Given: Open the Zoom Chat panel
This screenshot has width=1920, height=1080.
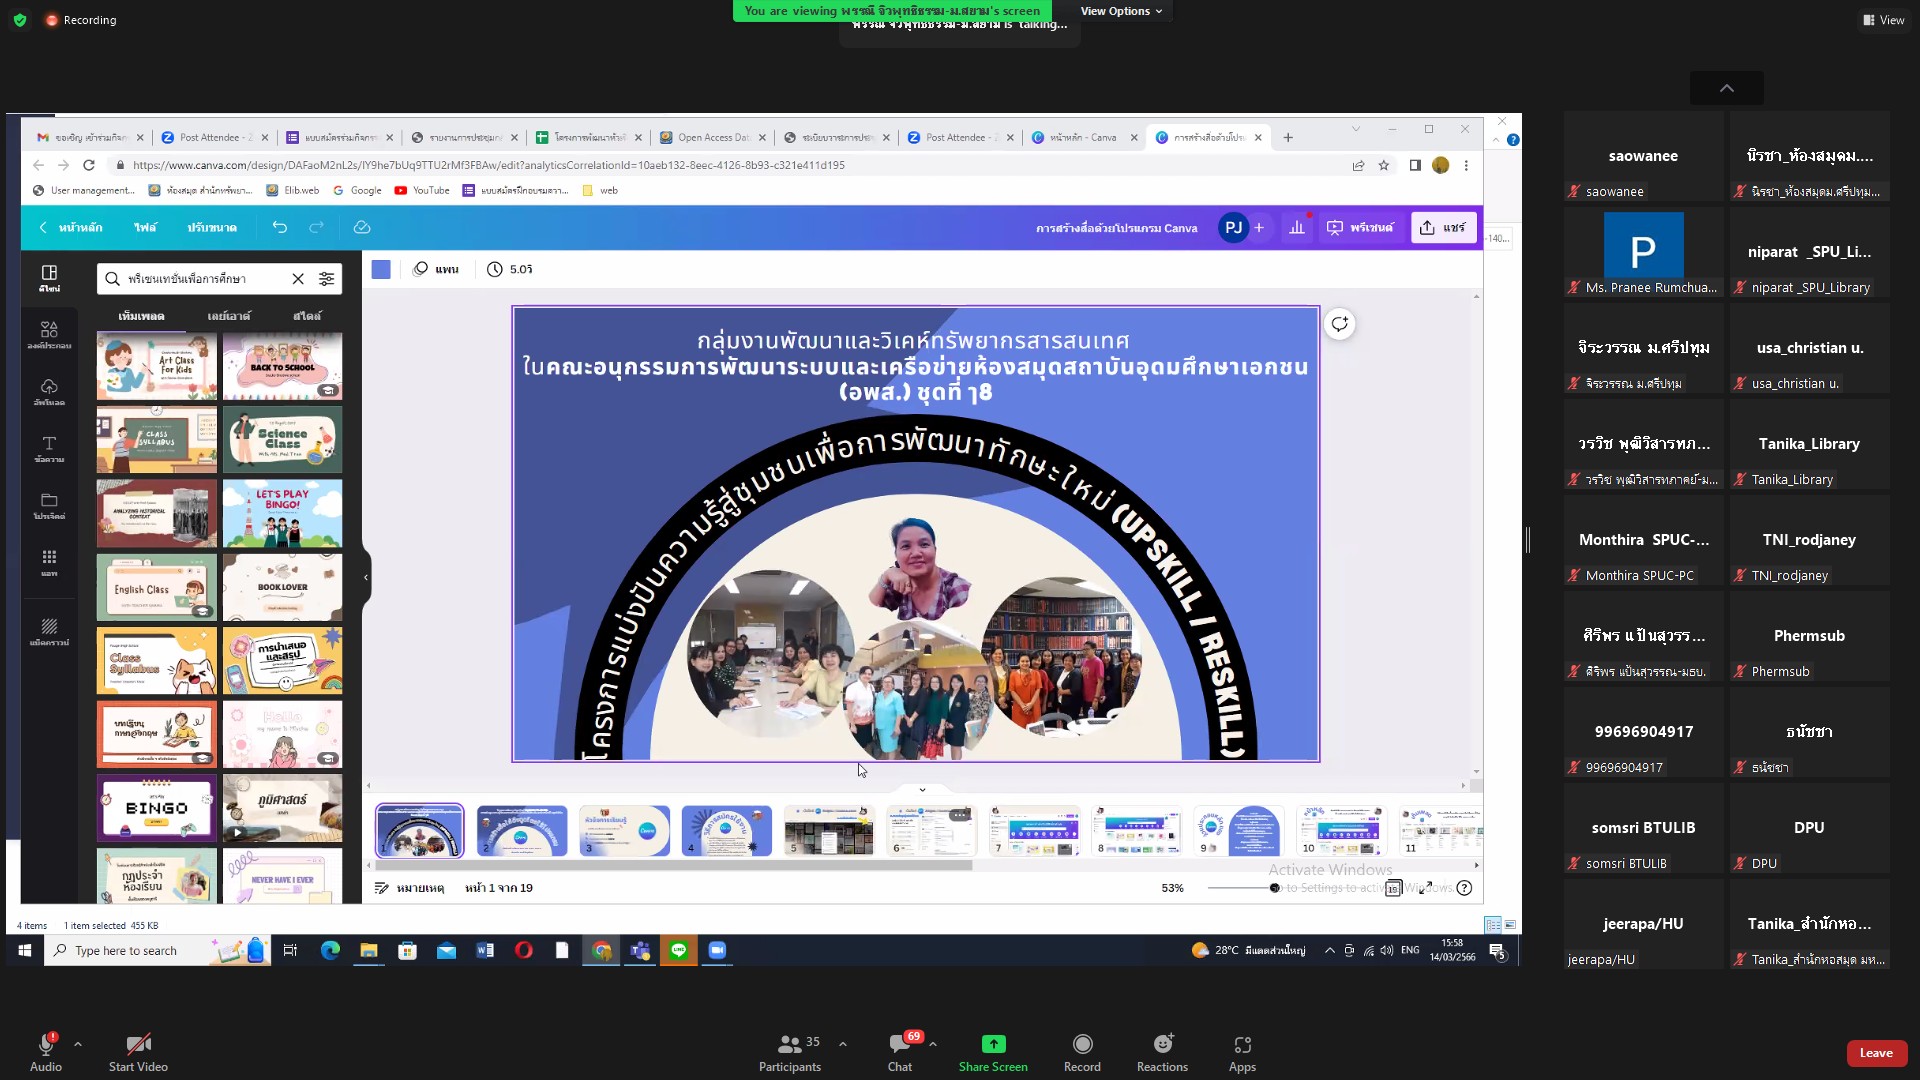Looking at the screenshot, I should click(899, 1044).
